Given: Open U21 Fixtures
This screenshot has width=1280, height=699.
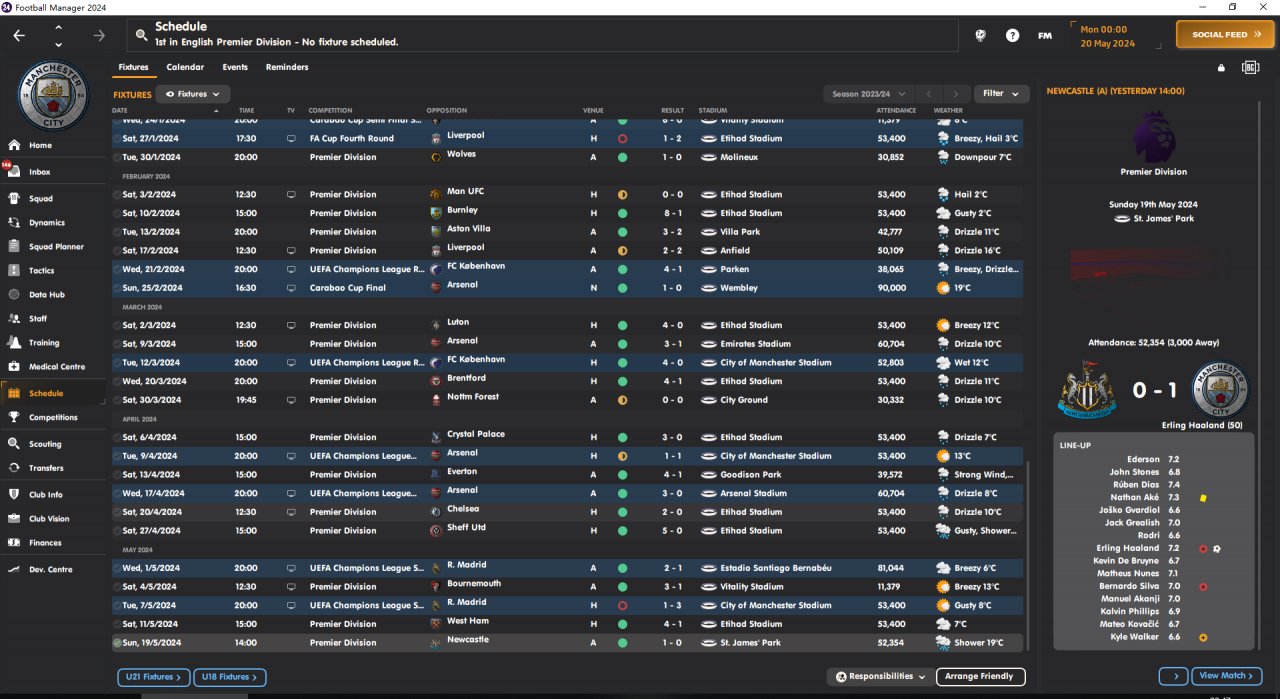Looking at the screenshot, I should (x=153, y=677).
